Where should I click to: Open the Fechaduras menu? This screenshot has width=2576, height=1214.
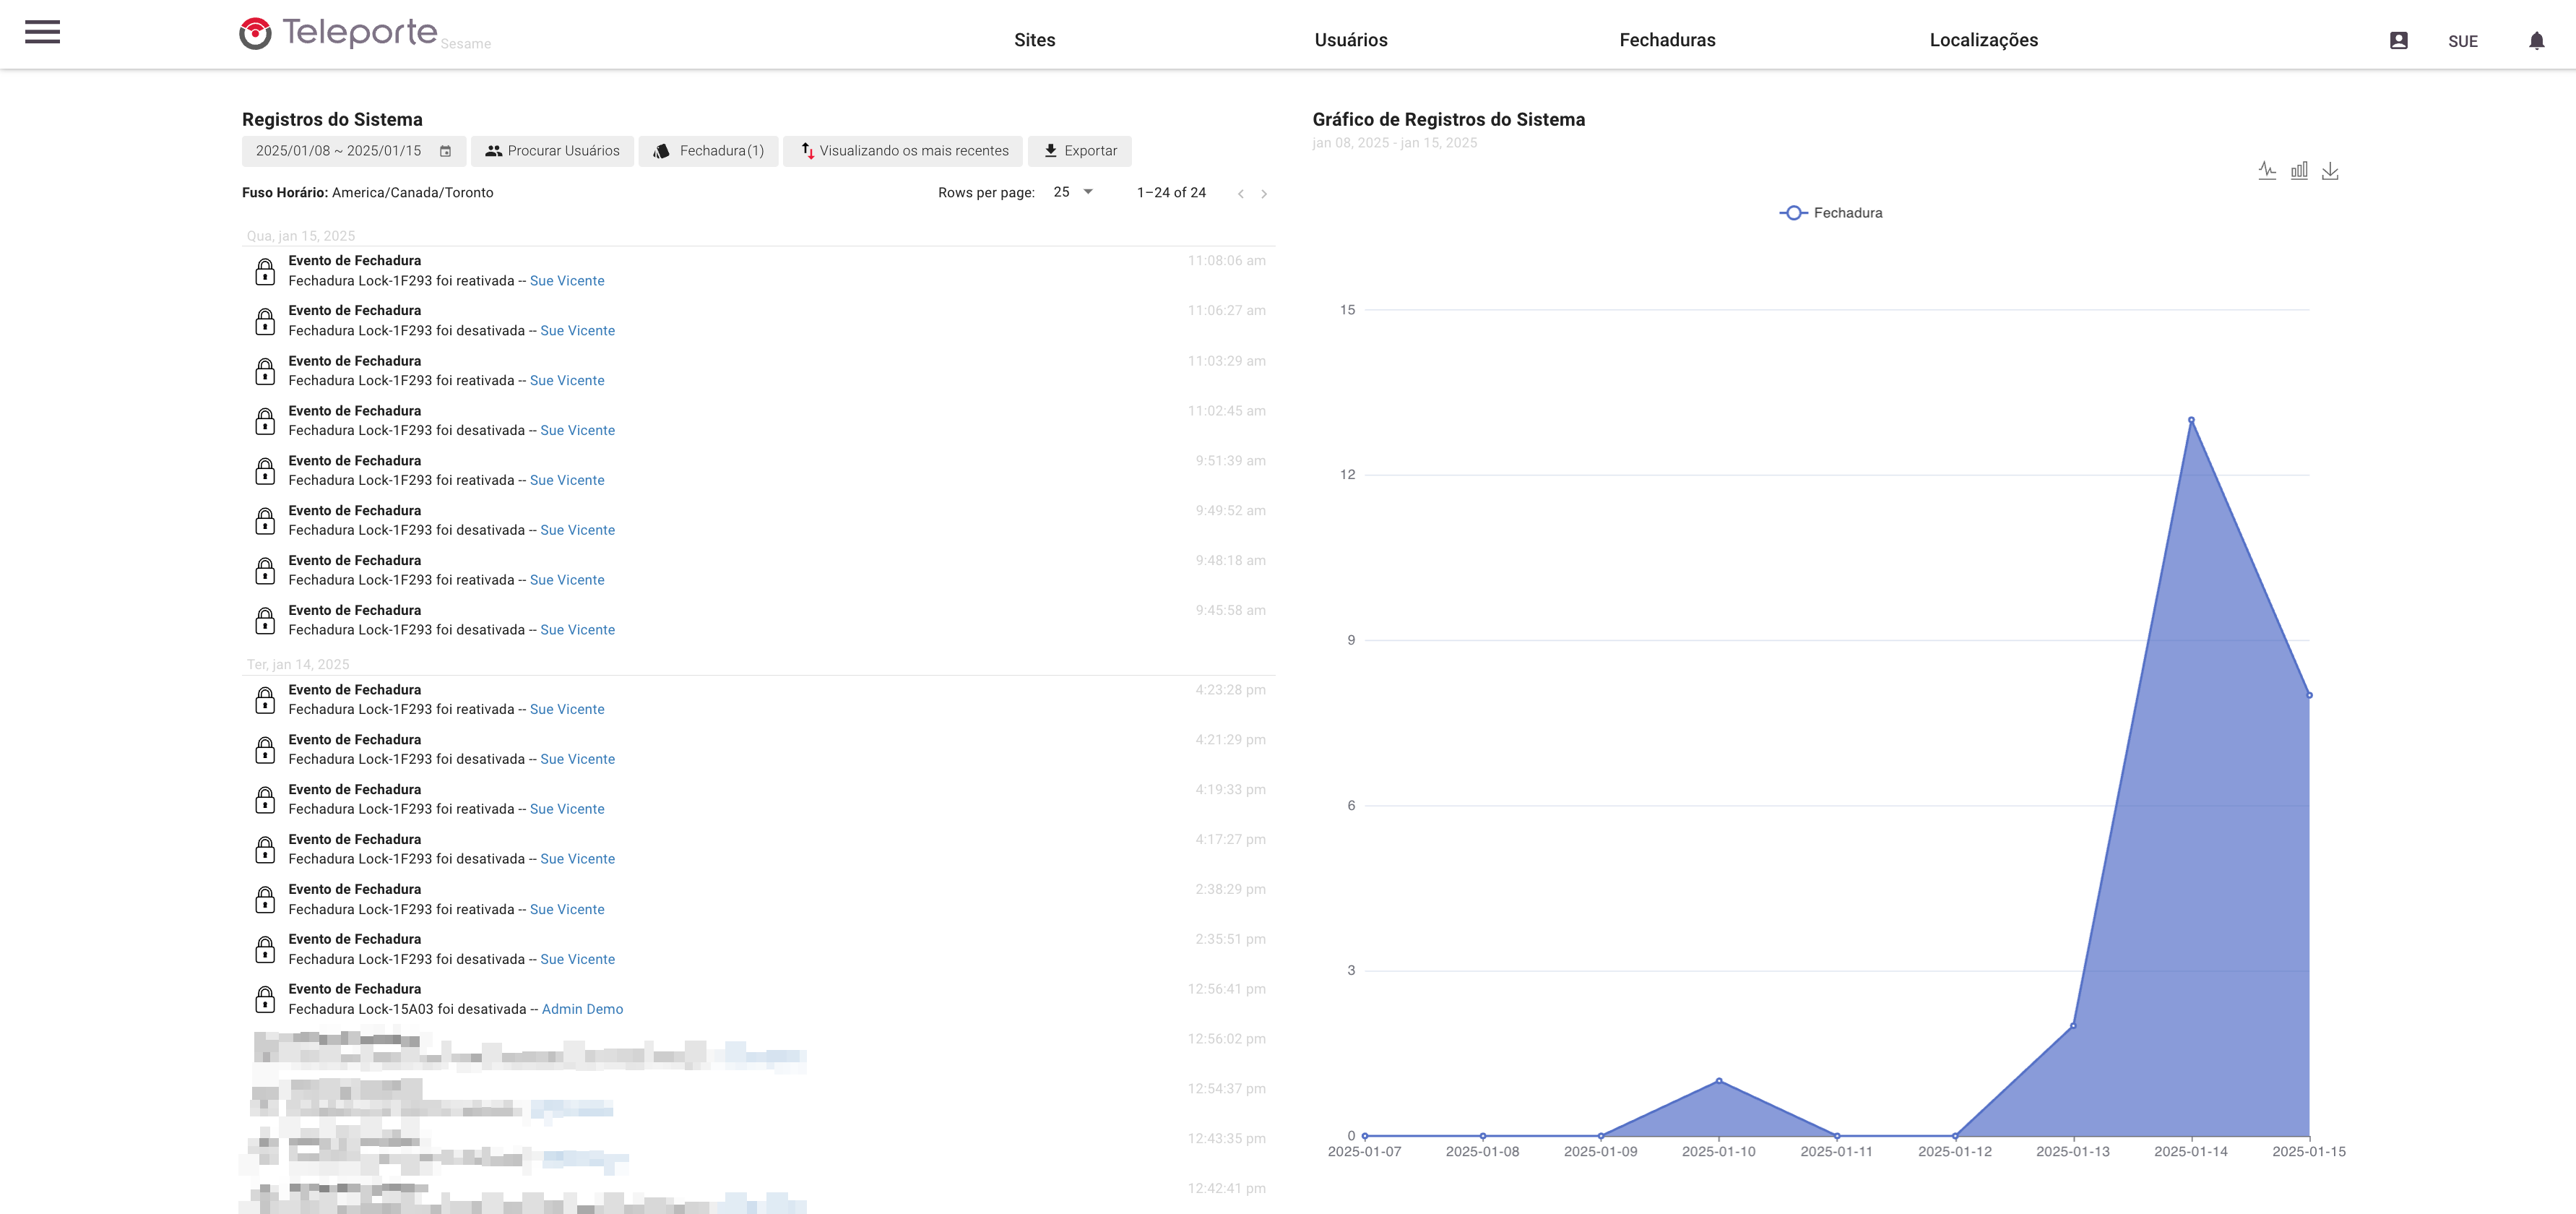(x=1667, y=40)
